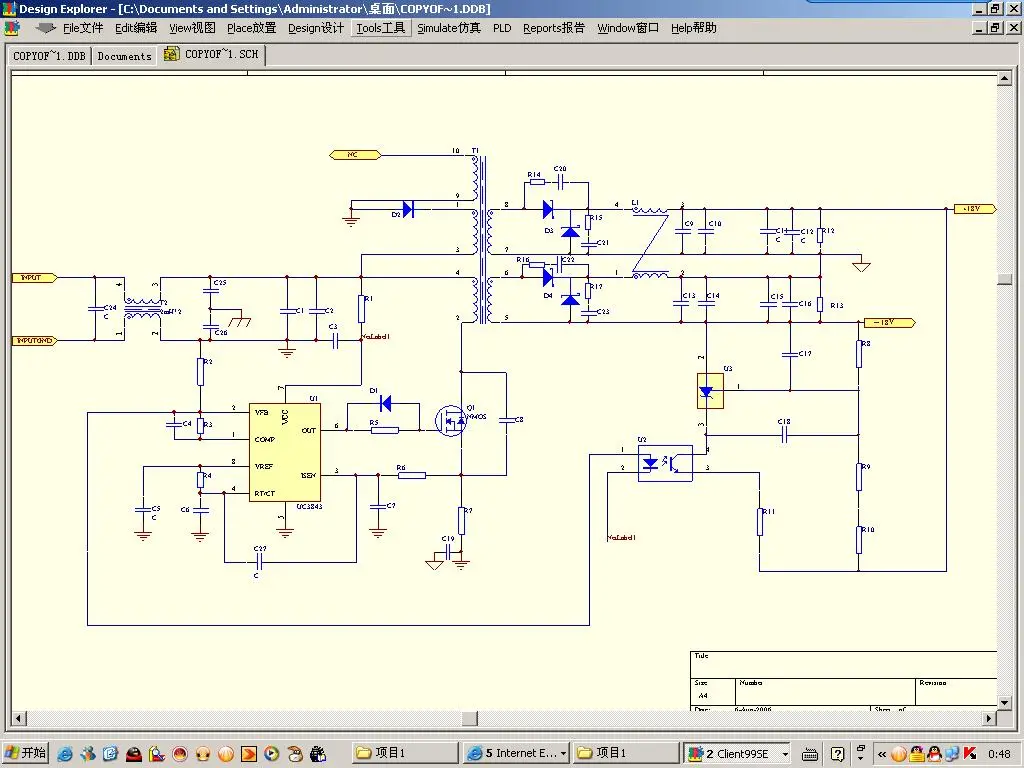This screenshot has width=1024, height=768.
Task: Open the PLD menu
Action: (502, 28)
